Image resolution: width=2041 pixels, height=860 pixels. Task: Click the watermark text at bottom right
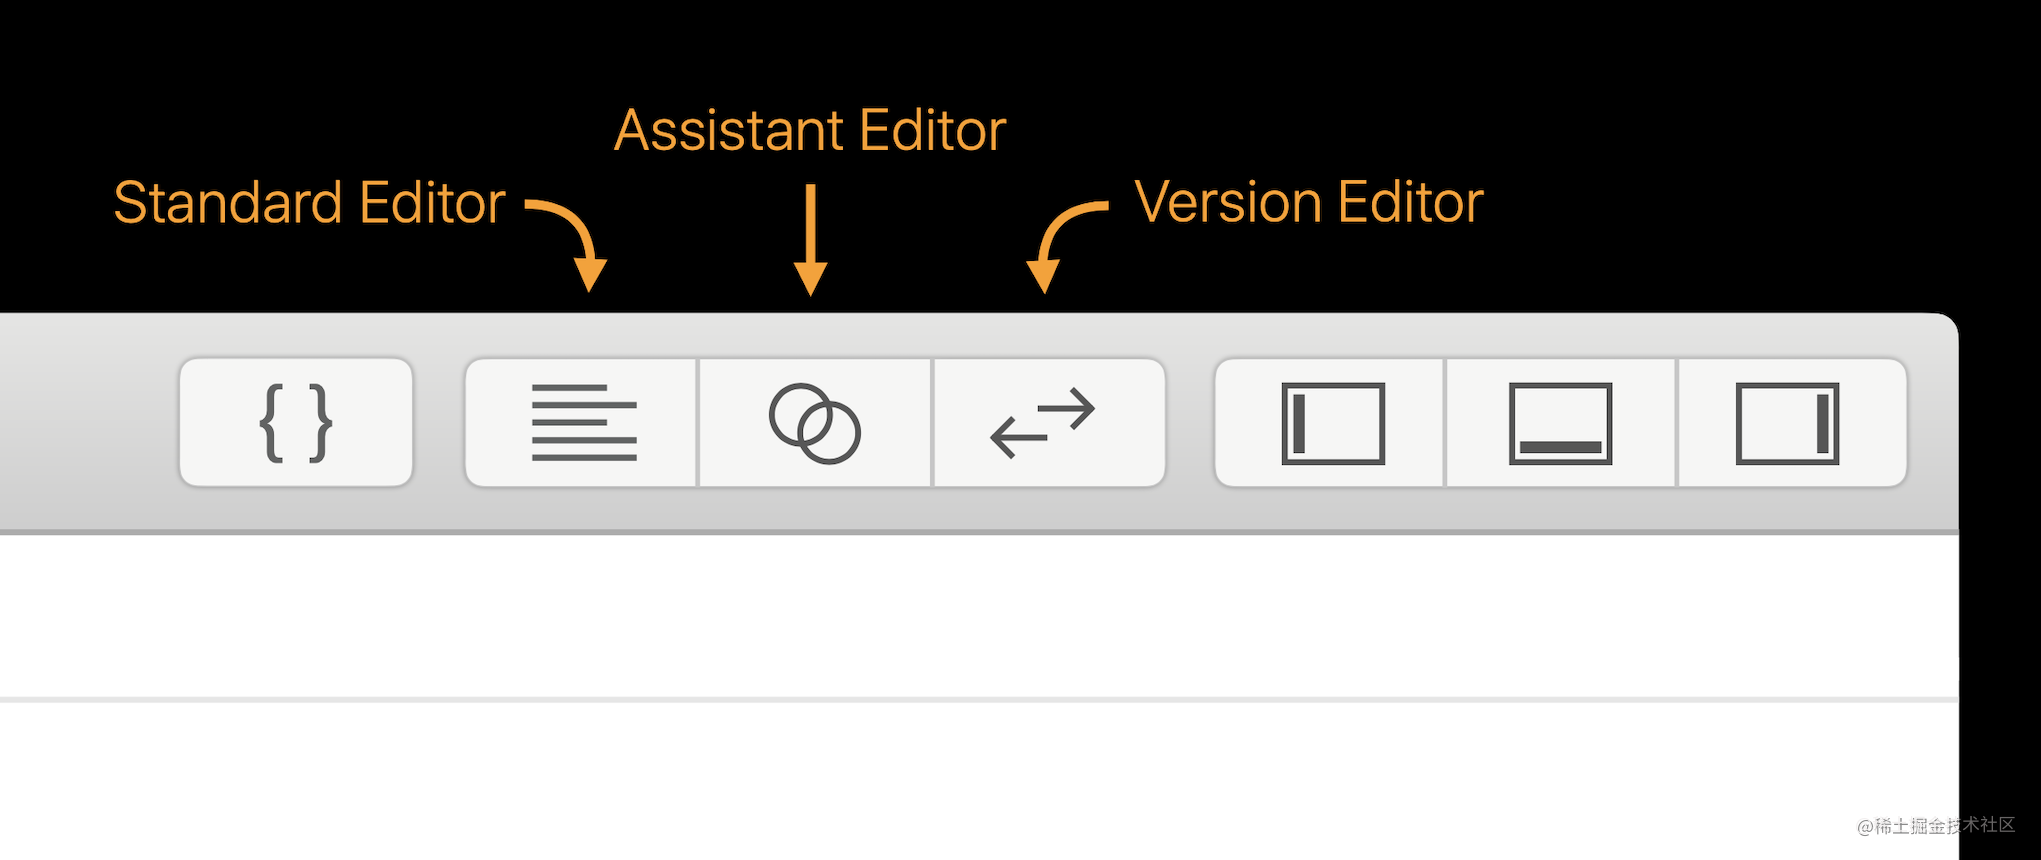click(x=1936, y=826)
